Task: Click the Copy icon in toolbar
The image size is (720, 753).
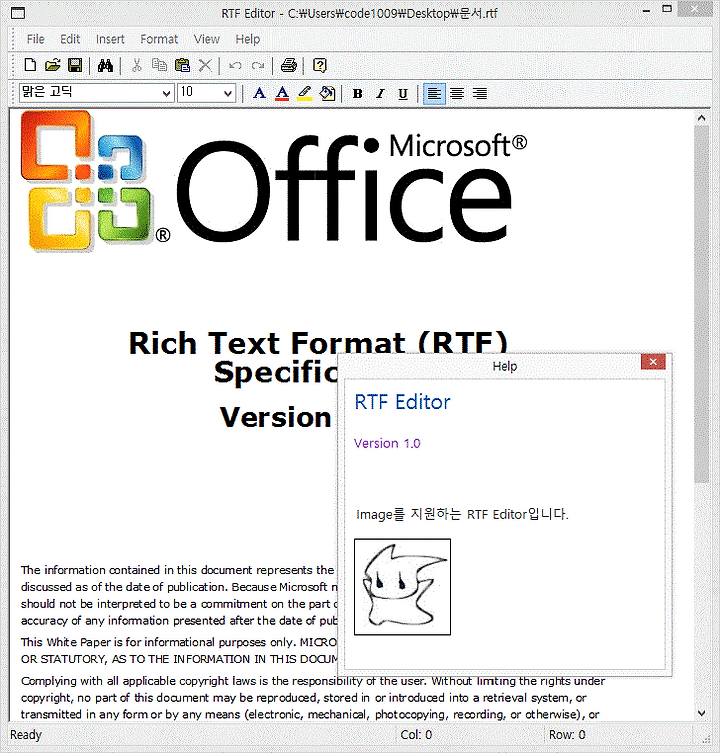Action: (x=159, y=64)
